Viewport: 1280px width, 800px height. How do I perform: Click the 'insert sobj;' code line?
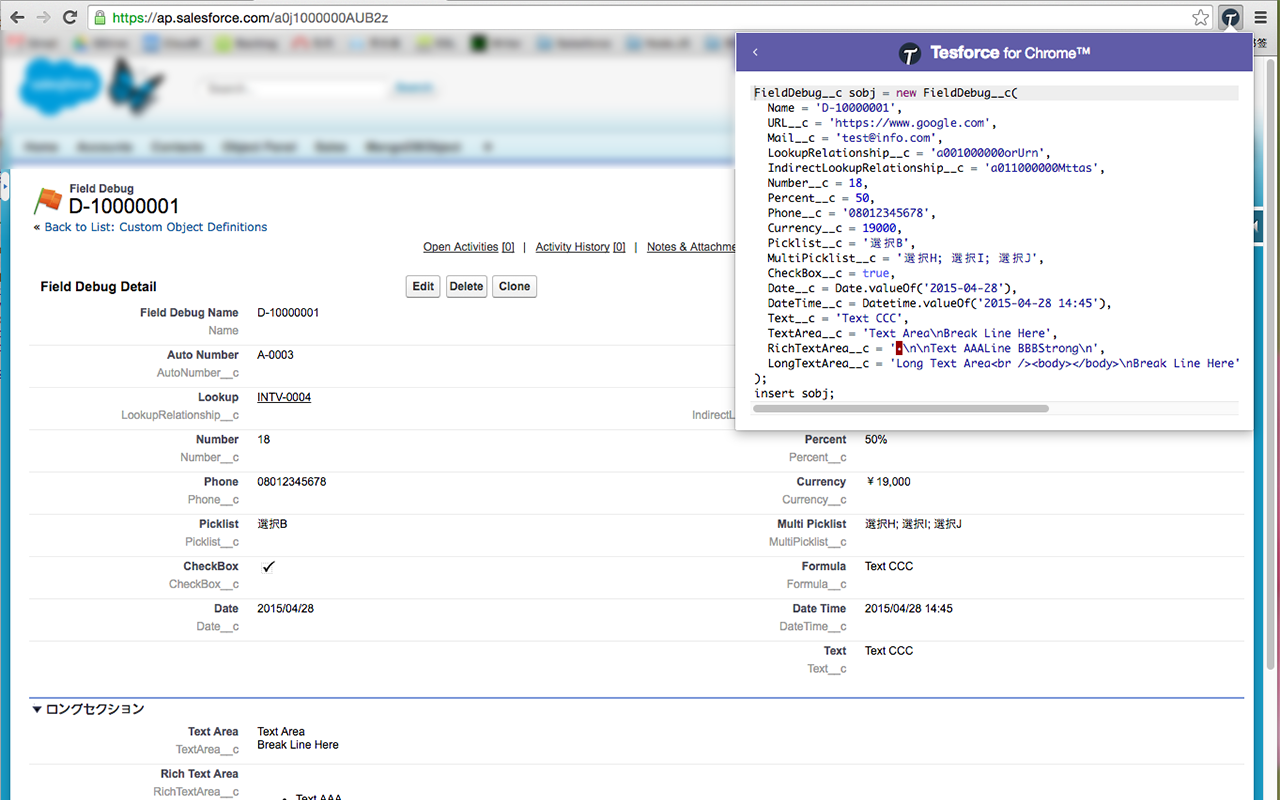(795, 393)
